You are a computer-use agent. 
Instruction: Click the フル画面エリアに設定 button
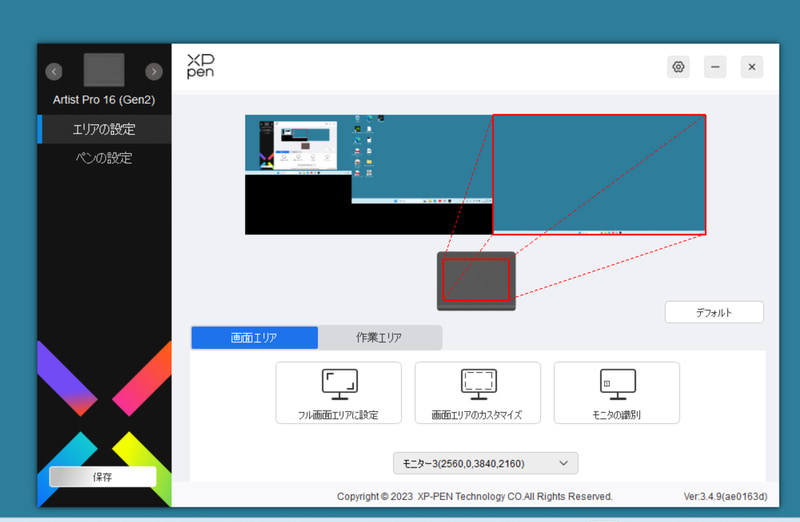[x=339, y=393]
